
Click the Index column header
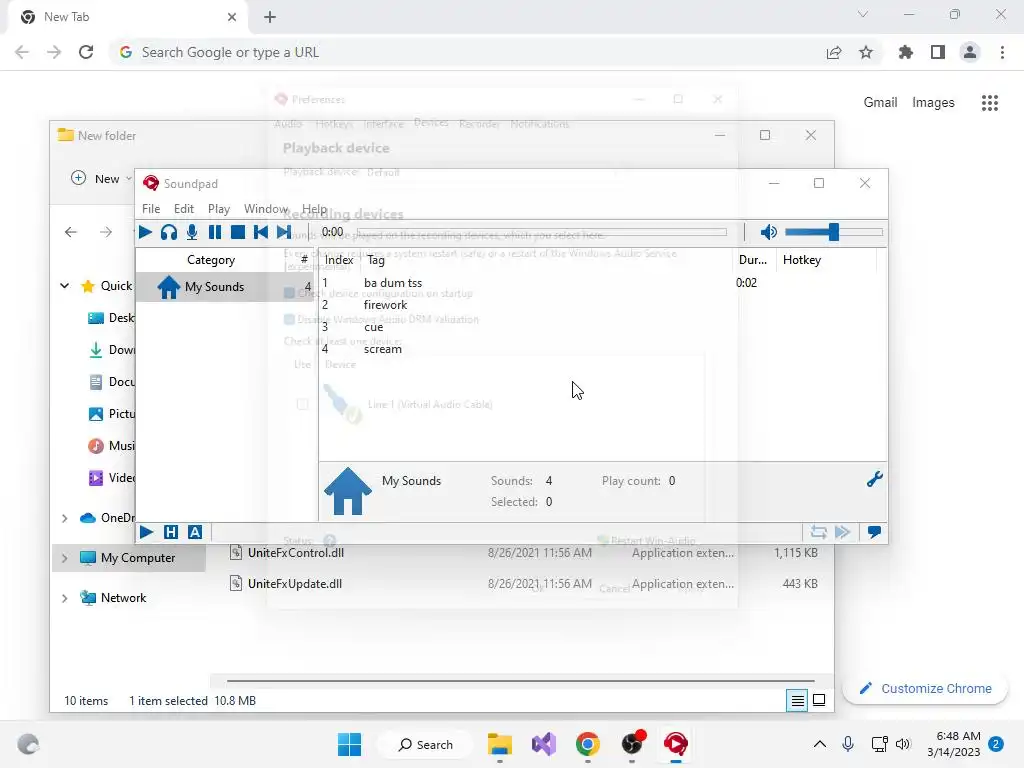coord(339,260)
